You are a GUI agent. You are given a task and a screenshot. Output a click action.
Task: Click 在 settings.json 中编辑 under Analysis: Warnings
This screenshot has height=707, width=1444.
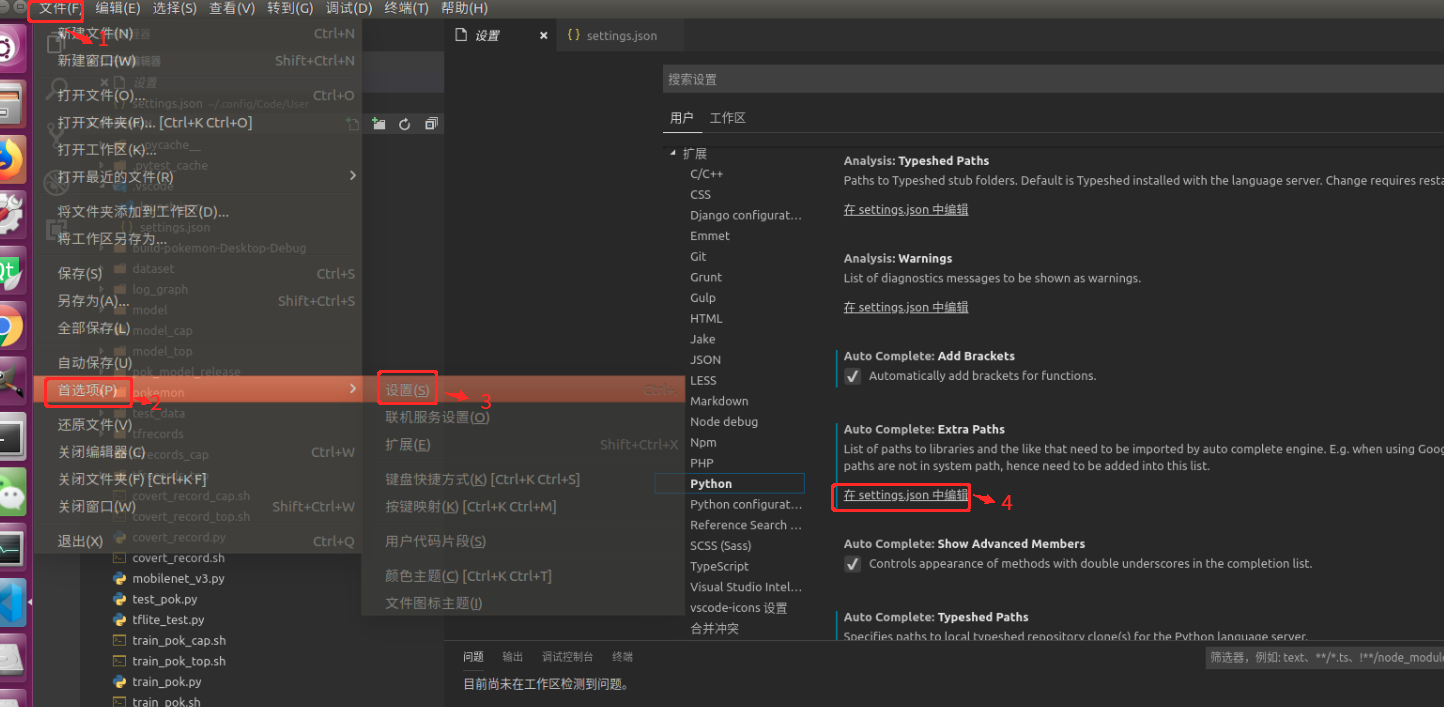tap(905, 307)
